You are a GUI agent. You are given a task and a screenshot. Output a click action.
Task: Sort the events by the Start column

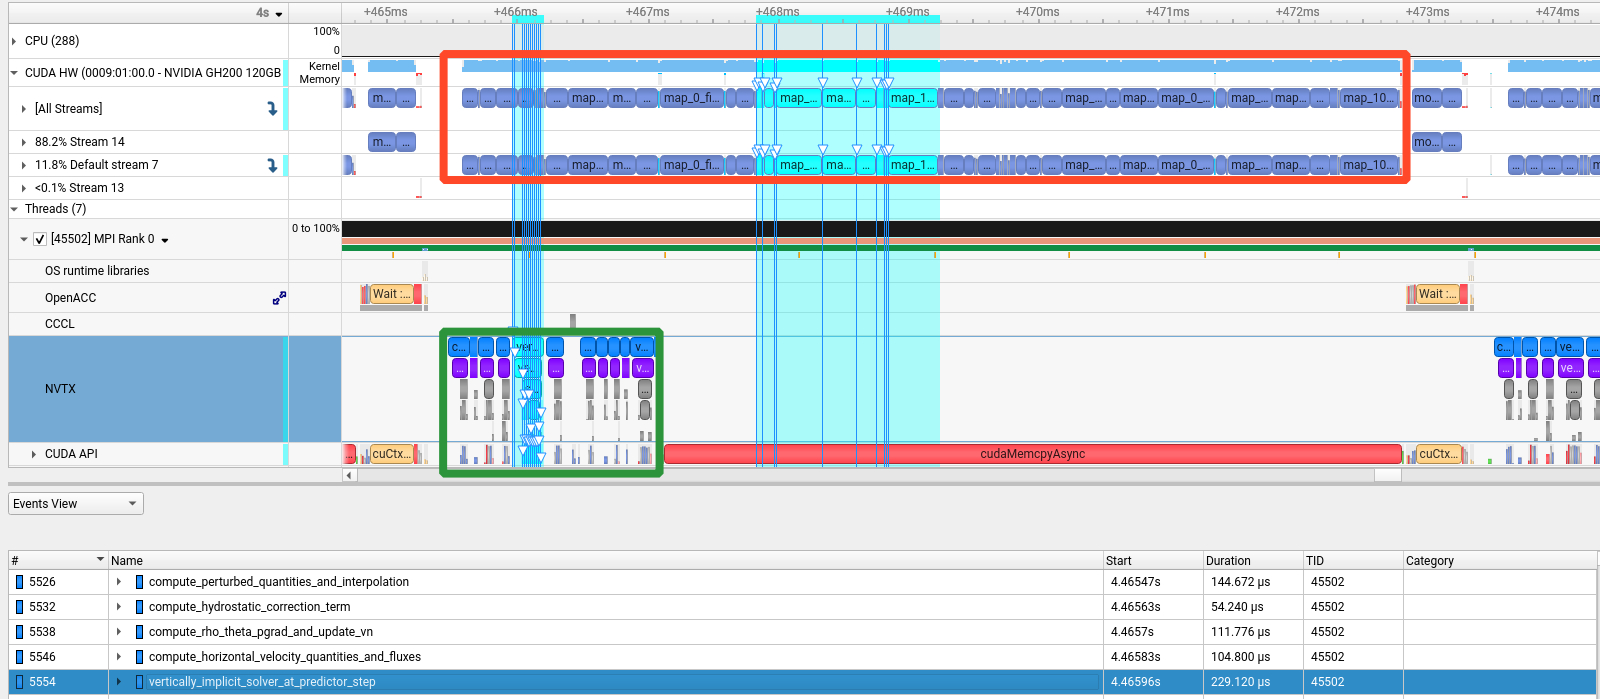click(x=1153, y=561)
